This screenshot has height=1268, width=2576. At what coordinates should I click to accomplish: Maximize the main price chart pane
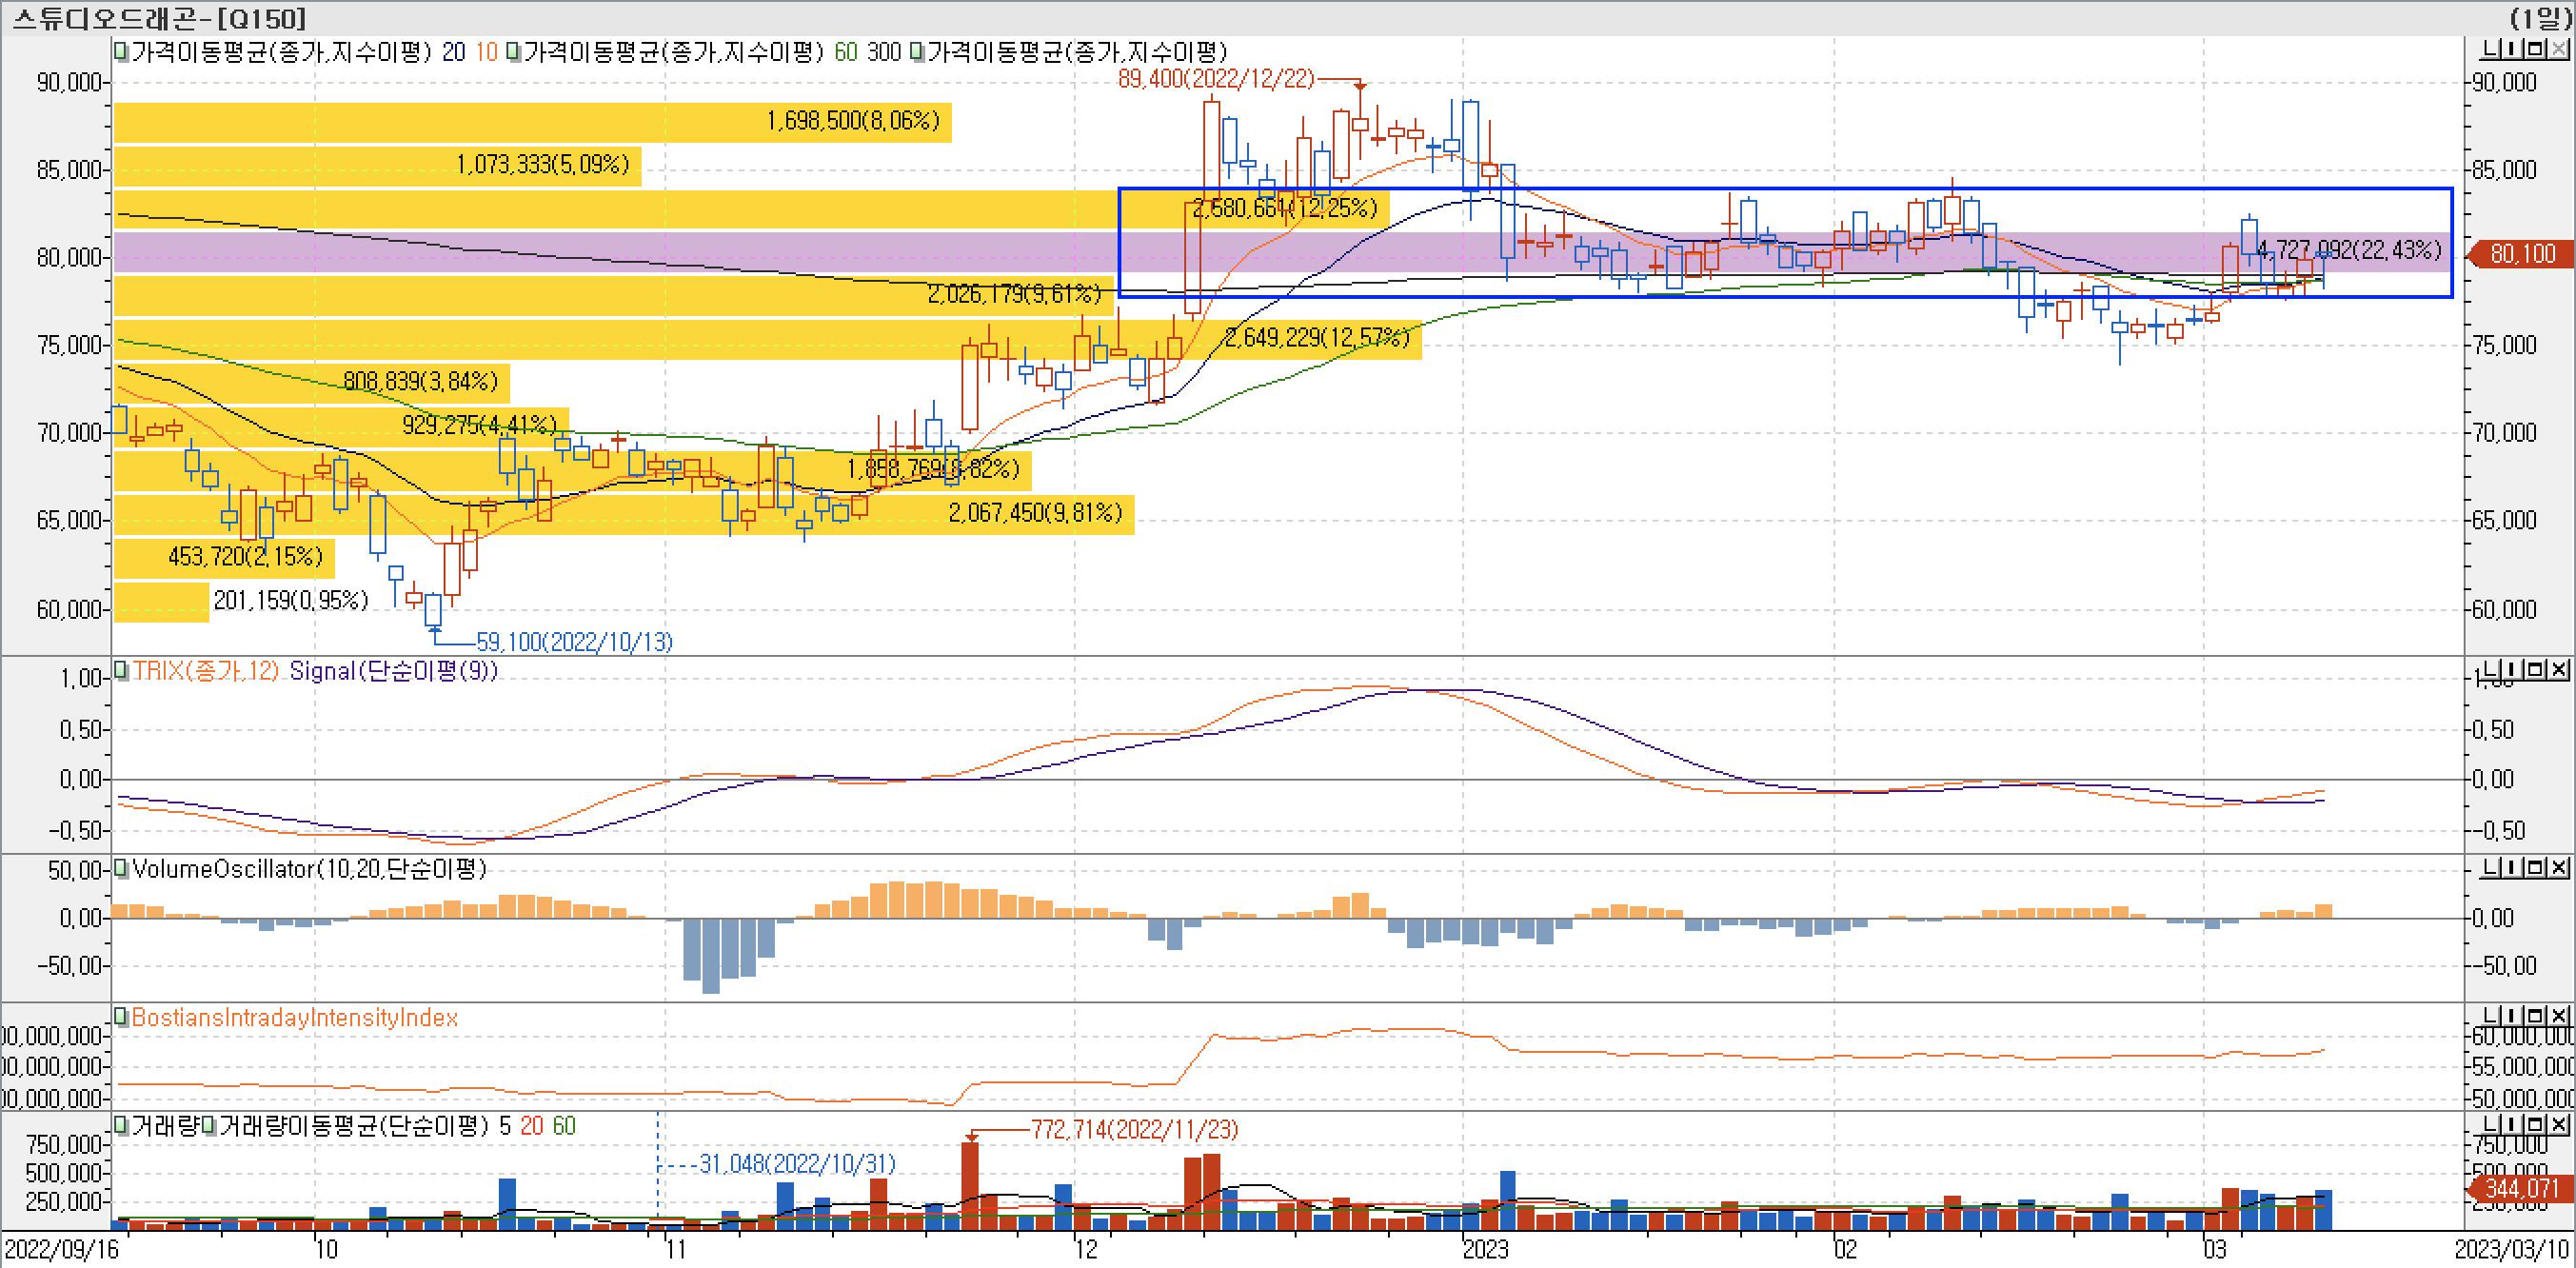pyautogui.click(x=2536, y=49)
